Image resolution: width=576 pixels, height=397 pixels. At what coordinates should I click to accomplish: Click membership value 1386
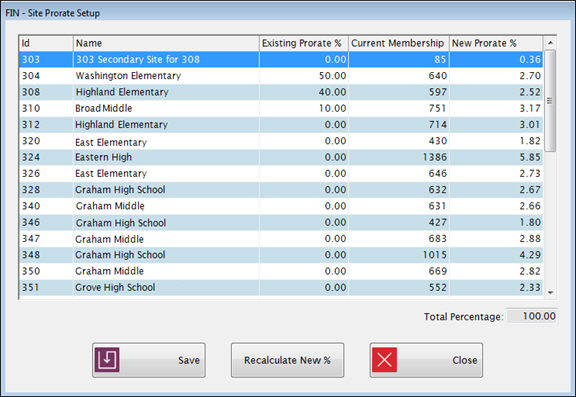[435, 157]
